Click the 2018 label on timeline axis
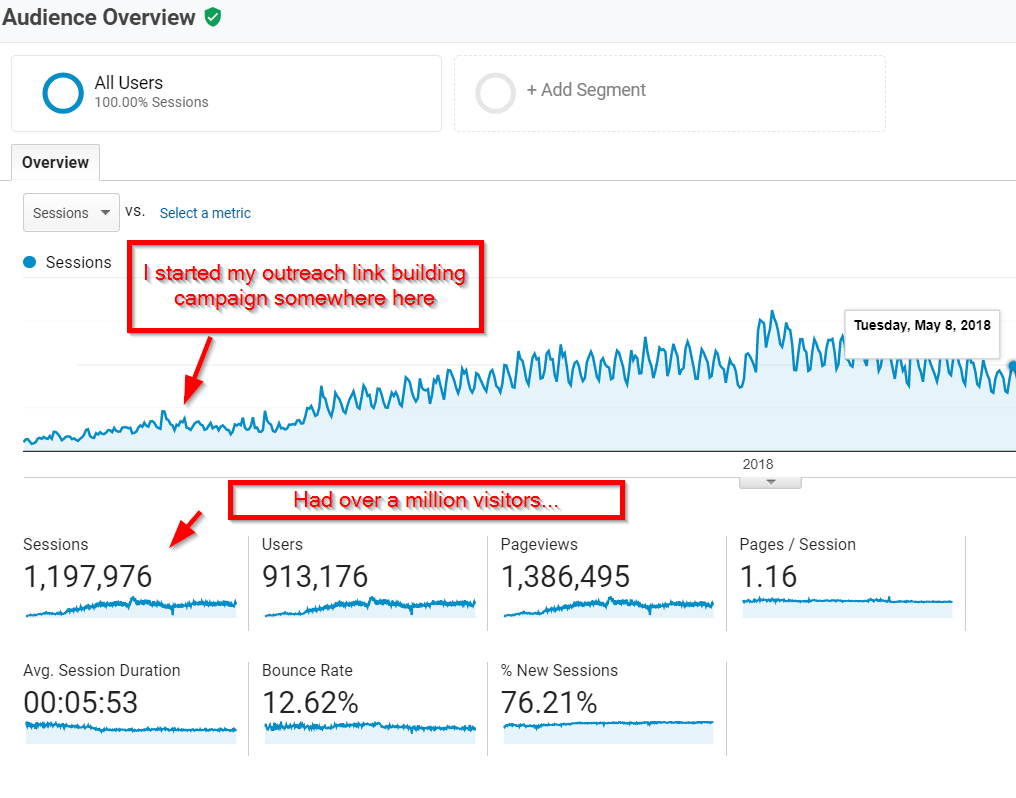Image resolution: width=1016 pixels, height=798 pixels. point(758,464)
